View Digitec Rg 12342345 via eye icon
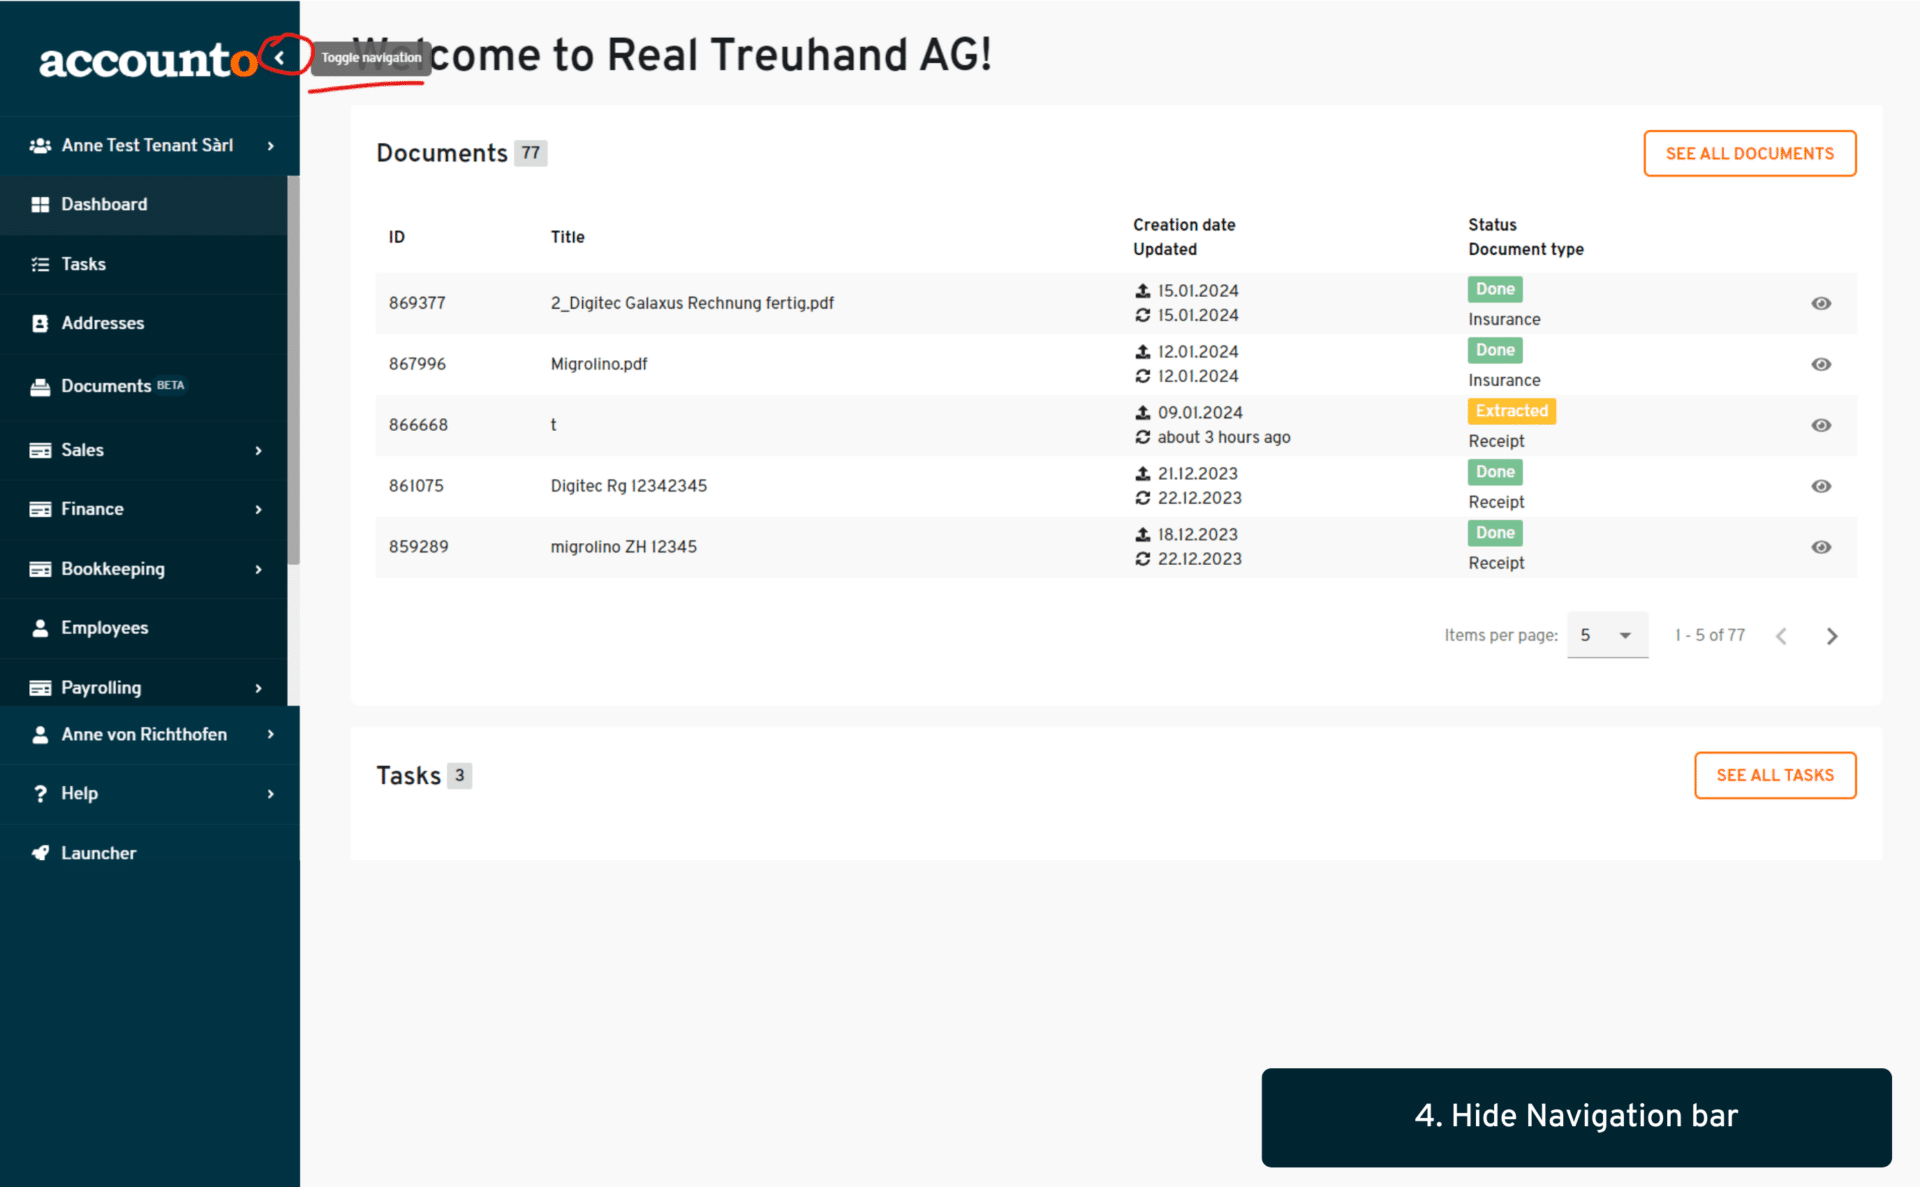The image size is (1920, 1187). 1821,487
